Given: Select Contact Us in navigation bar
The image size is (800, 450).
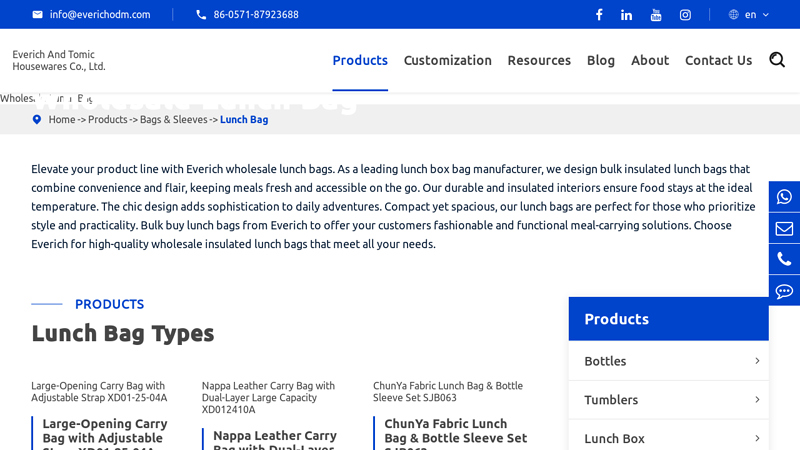Looking at the screenshot, I should pos(718,60).
